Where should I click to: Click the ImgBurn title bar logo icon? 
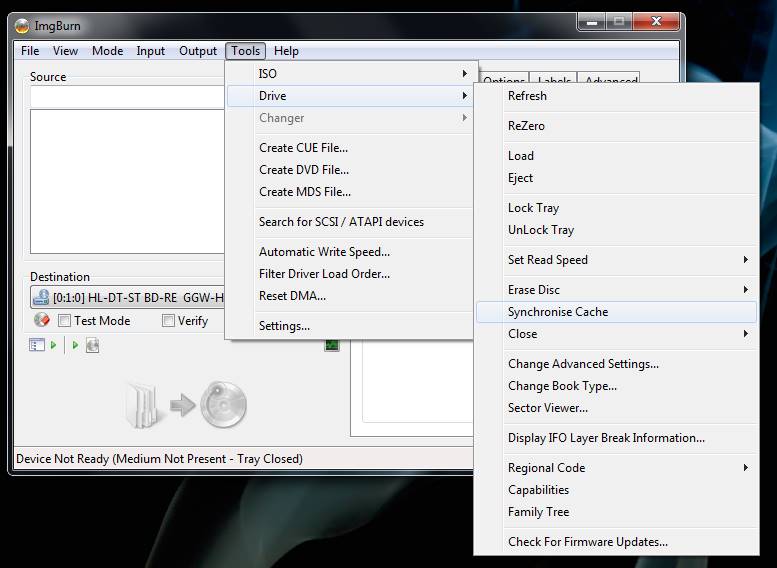22,26
